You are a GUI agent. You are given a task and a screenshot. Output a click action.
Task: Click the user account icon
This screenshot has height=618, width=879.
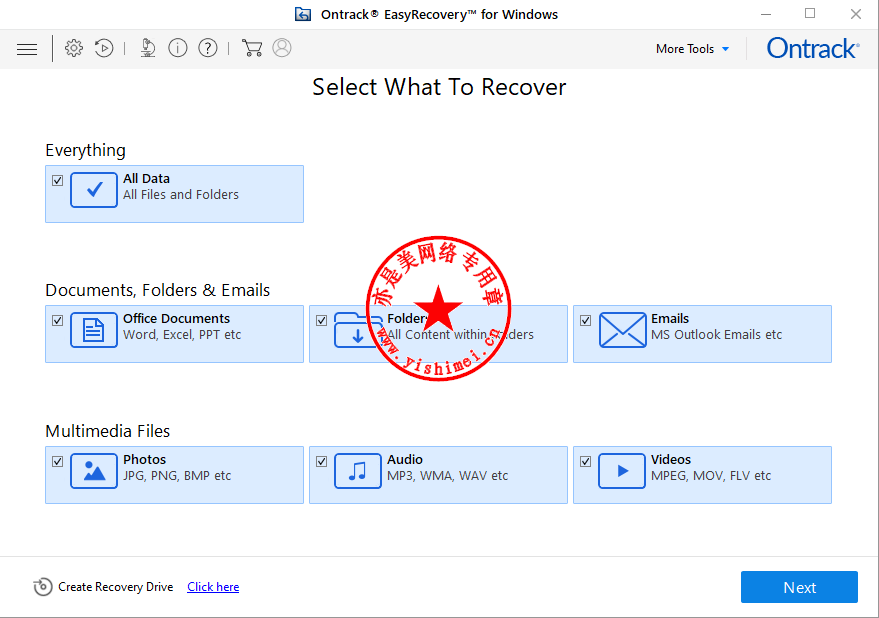(282, 48)
